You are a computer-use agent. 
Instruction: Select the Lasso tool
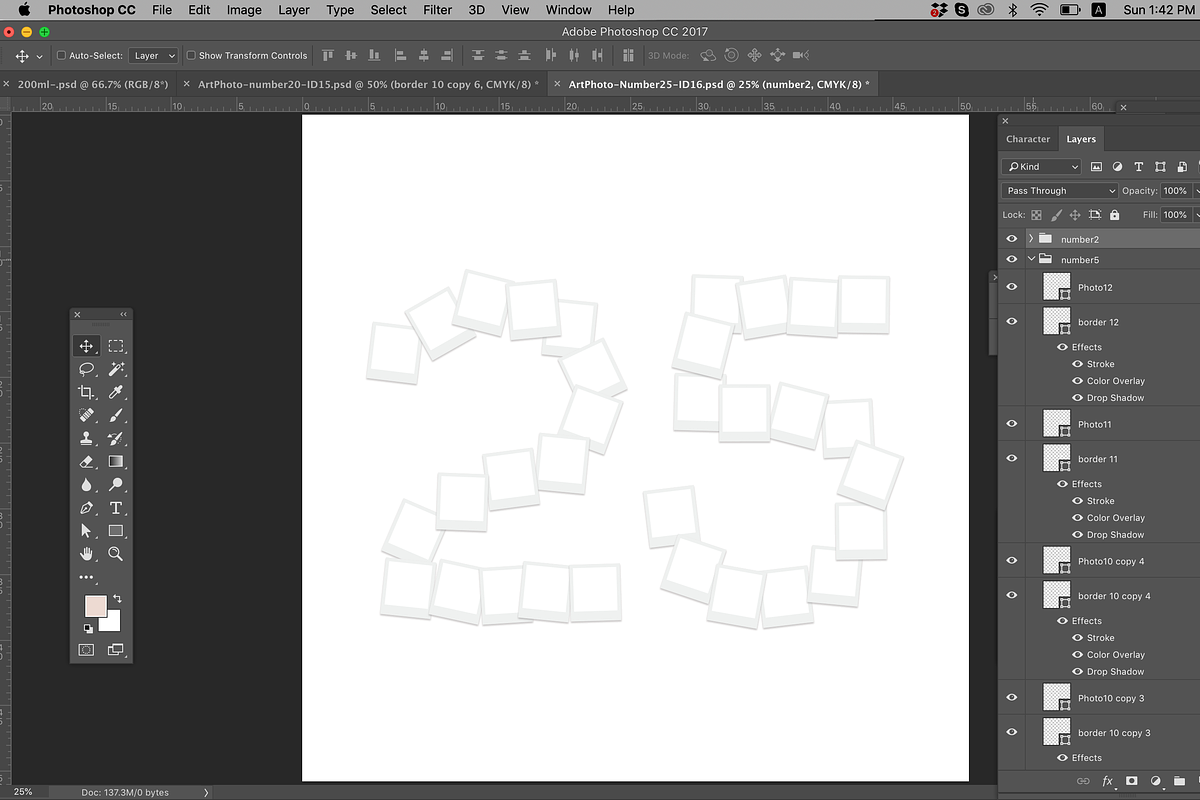coord(86,369)
